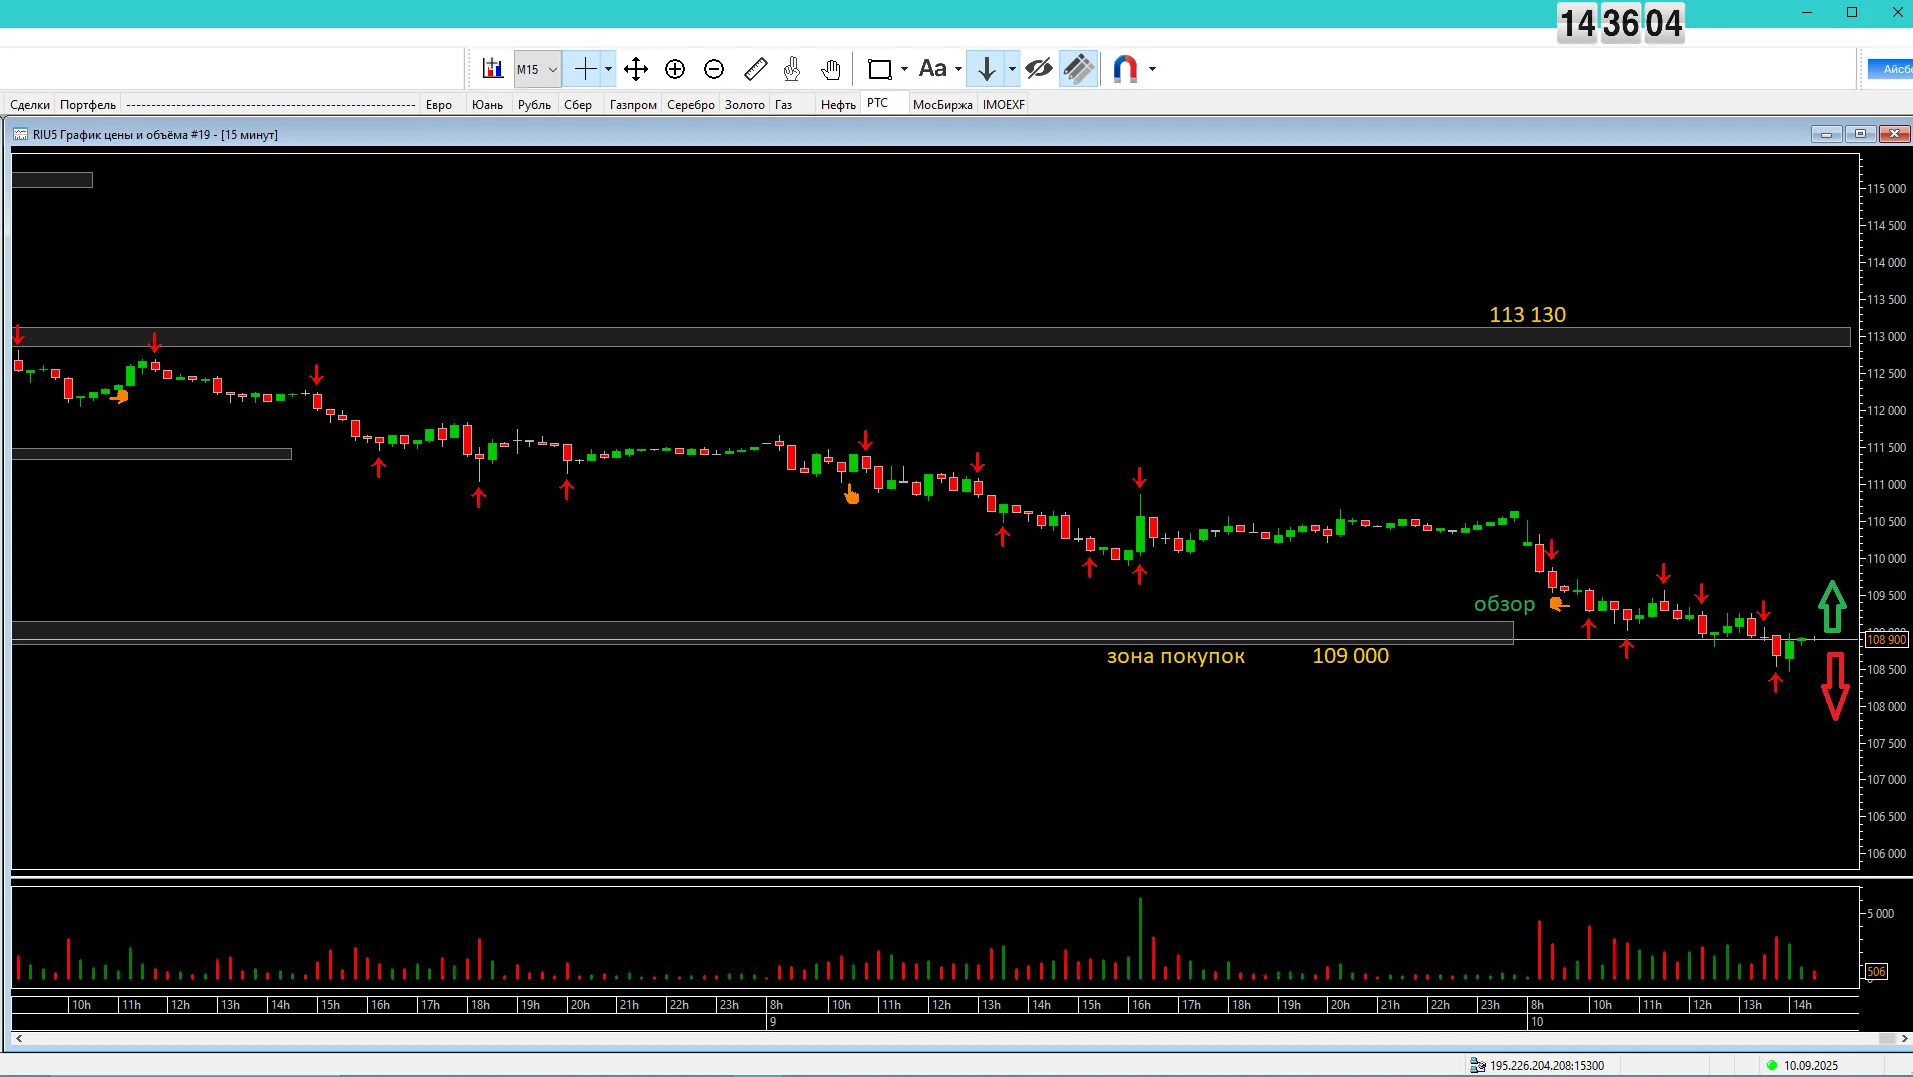Click the zoom out magnifier icon

point(714,69)
